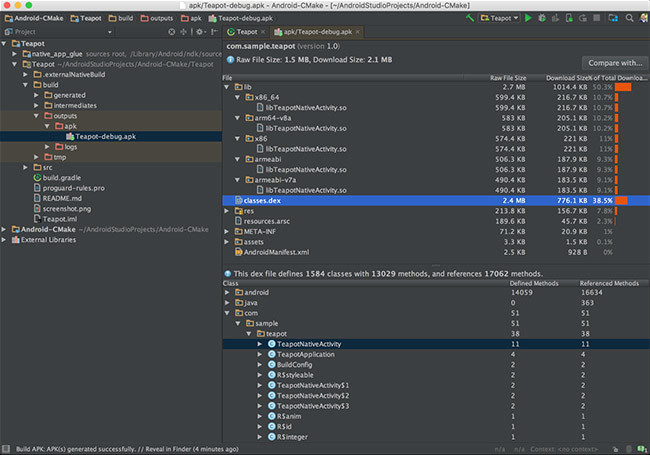Select TeapotApplication class row
This screenshot has width=650, height=455.
pyautogui.click(x=436, y=354)
